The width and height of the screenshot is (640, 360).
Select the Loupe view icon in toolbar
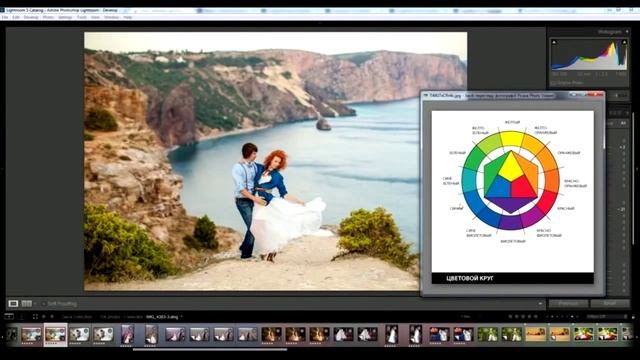13,304
